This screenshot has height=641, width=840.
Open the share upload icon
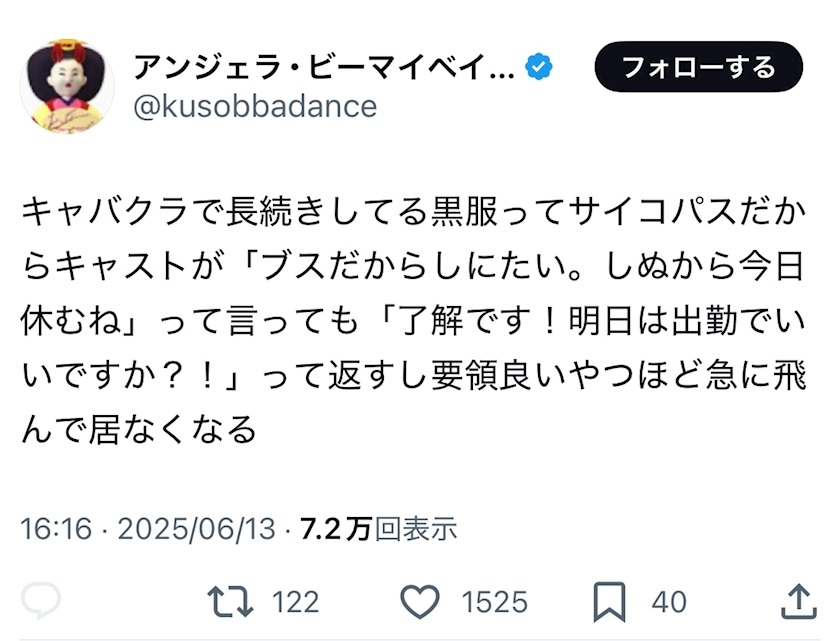[x=799, y=602]
